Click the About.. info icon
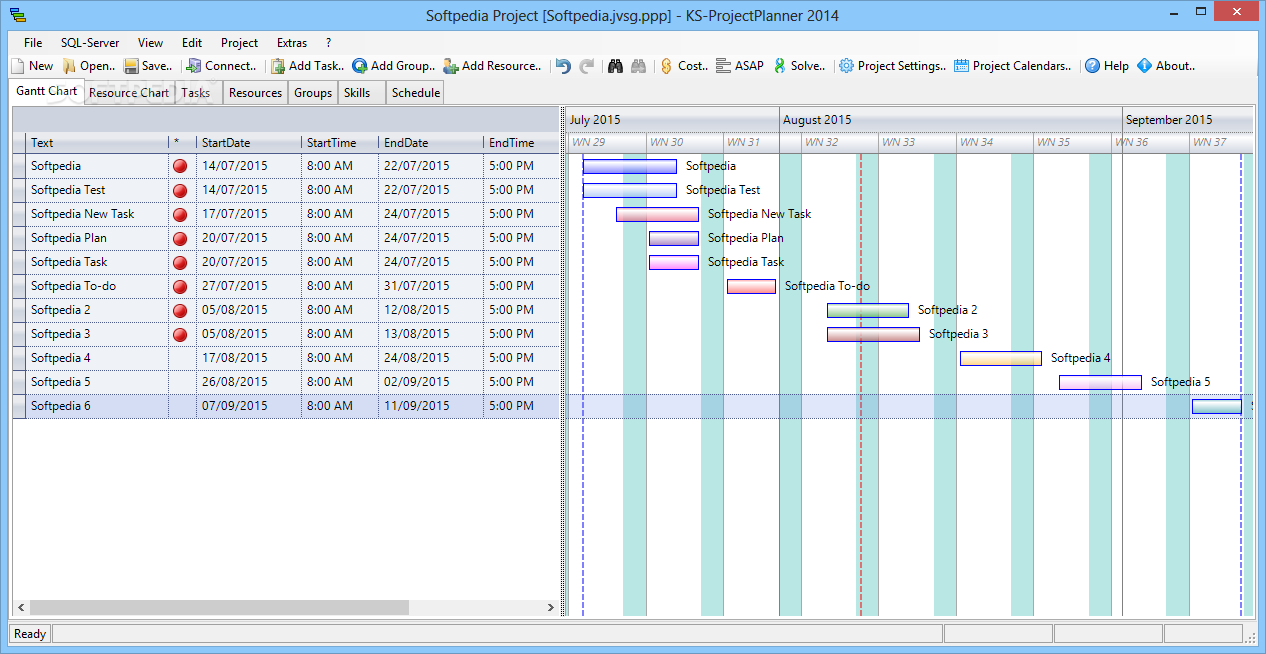This screenshot has width=1266, height=654. pyautogui.click(x=1144, y=66)
